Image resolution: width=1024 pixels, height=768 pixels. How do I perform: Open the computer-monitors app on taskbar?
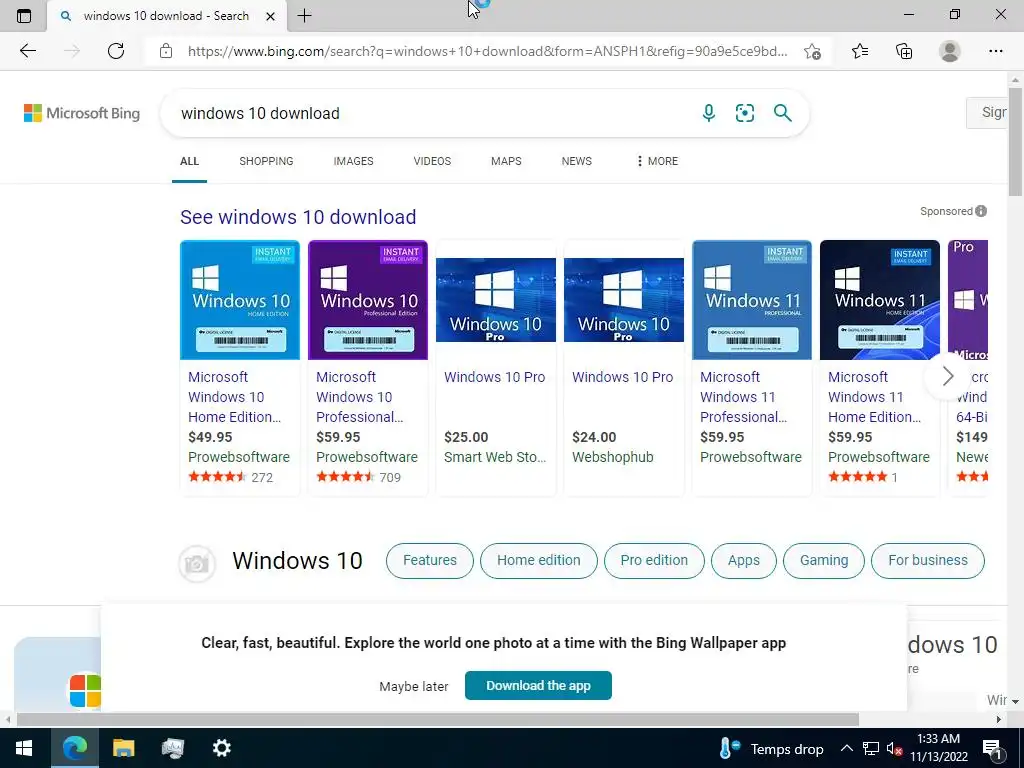[173, 748]
